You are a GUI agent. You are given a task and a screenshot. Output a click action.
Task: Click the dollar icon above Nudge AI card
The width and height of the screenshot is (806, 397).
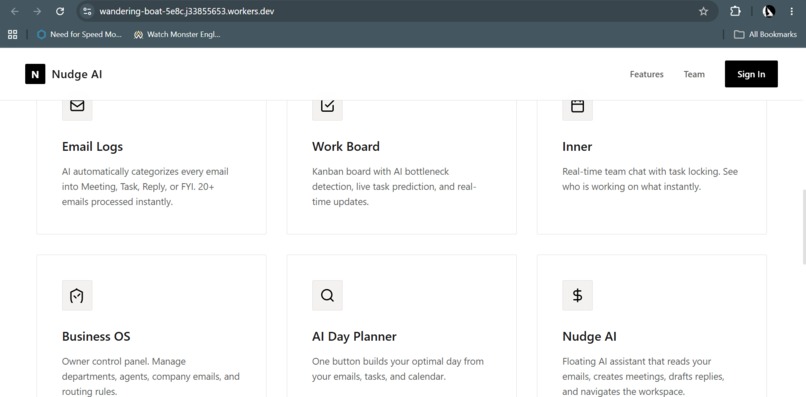pyautogui.click(x=577, y=295)
